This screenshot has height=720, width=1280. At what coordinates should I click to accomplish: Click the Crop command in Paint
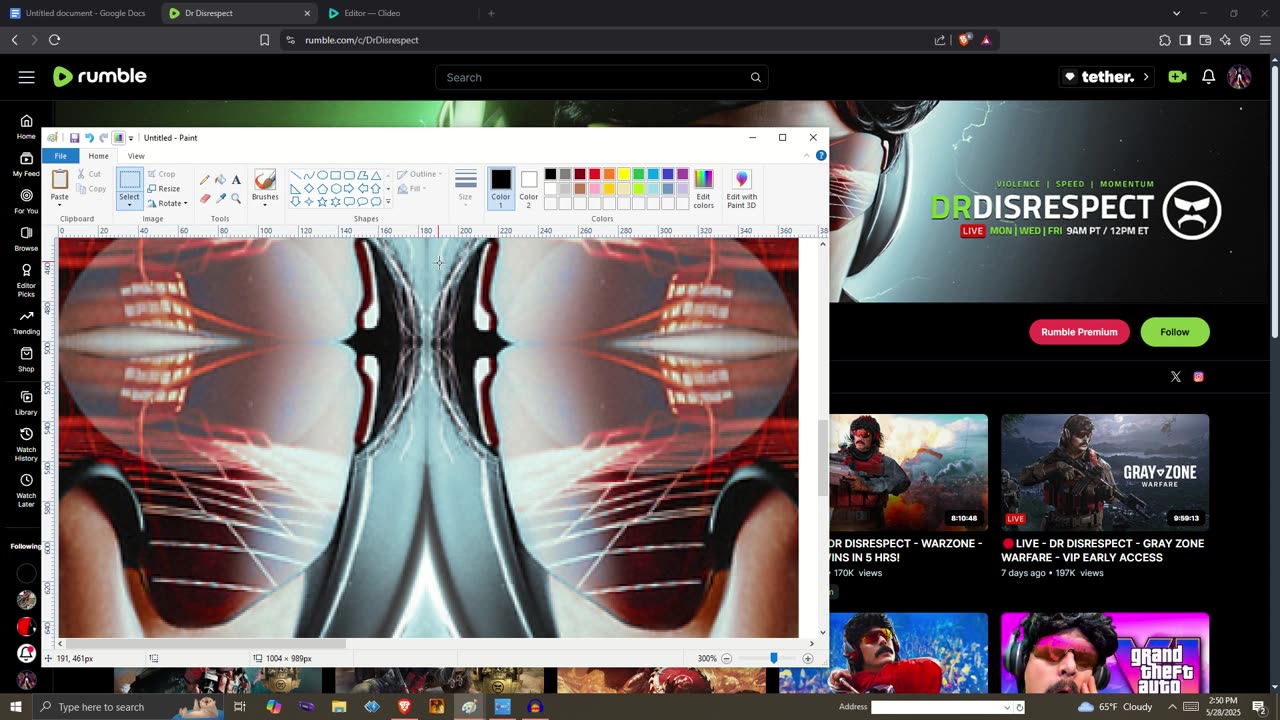(x=161, y=174)
